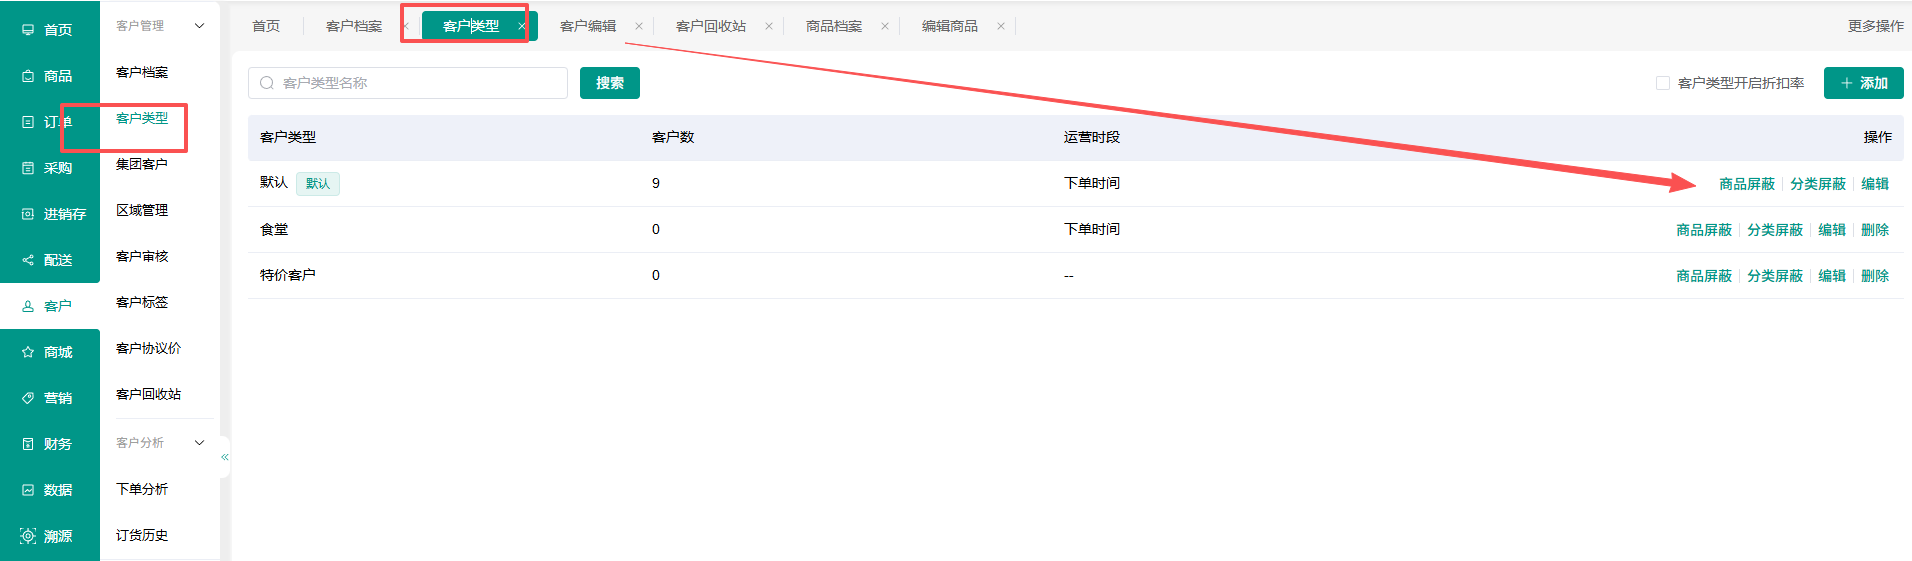Image resolution: width=1912 pixels, height=561 pixels.
Task: Collapse the 客户管理 menu group
Action: click(199, 26)
